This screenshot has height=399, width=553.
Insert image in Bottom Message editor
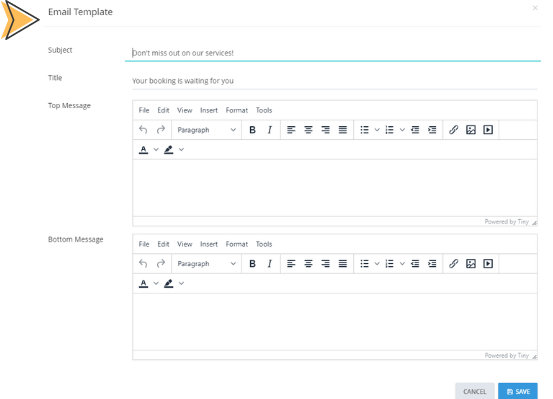470,264
